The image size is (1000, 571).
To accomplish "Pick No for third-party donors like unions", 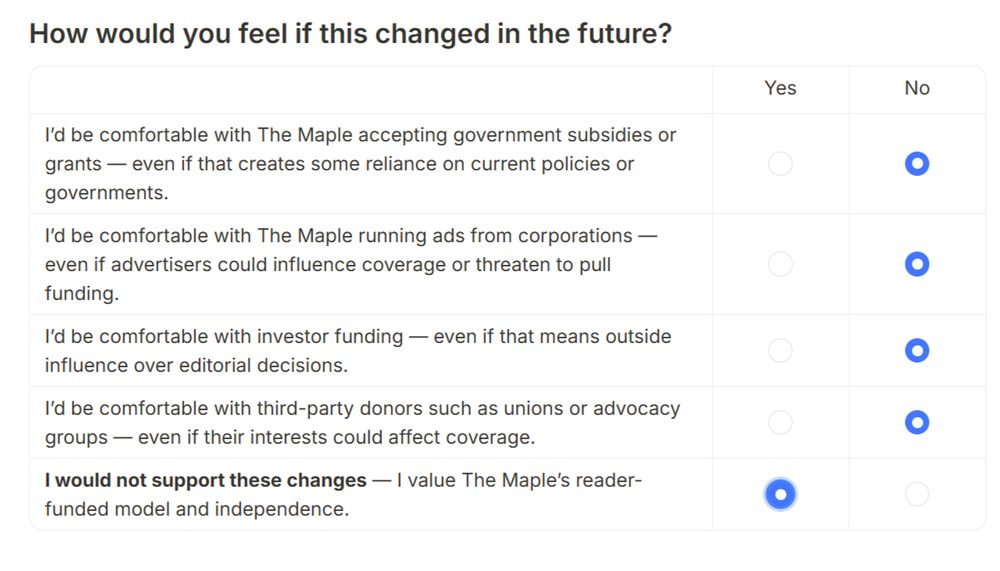I will pyautogui.click(x=917, y=422).
